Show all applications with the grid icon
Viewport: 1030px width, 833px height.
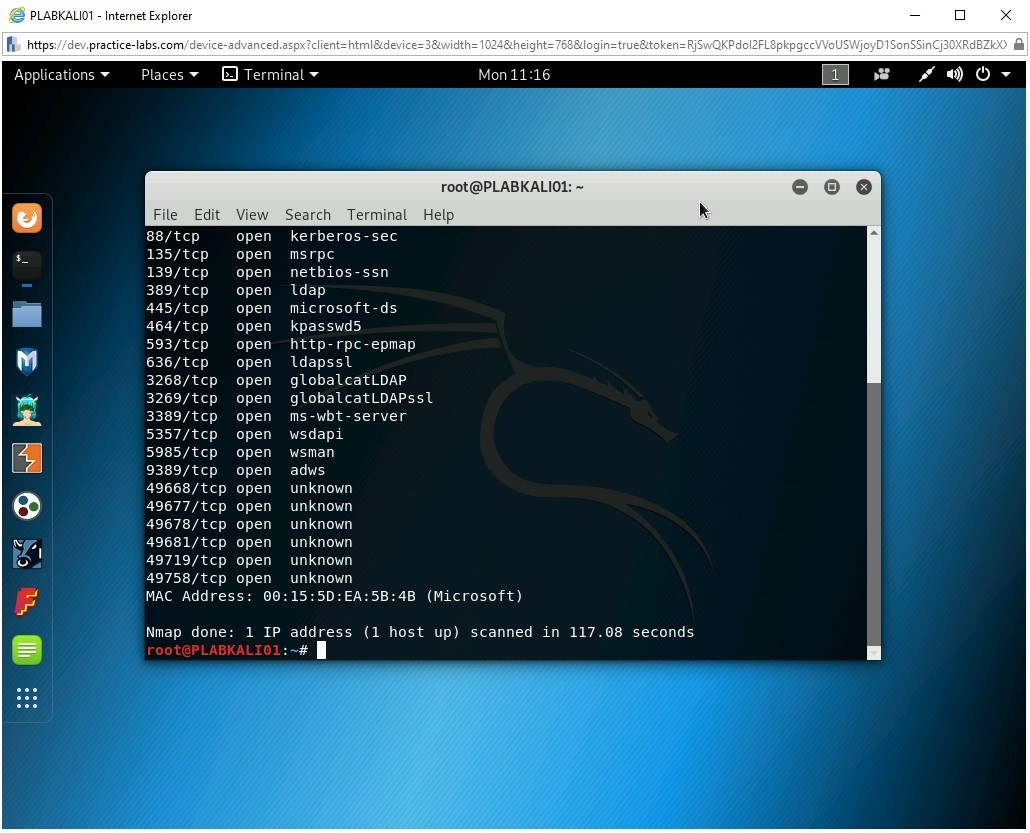pyautogui.click(x=27, y=698)
